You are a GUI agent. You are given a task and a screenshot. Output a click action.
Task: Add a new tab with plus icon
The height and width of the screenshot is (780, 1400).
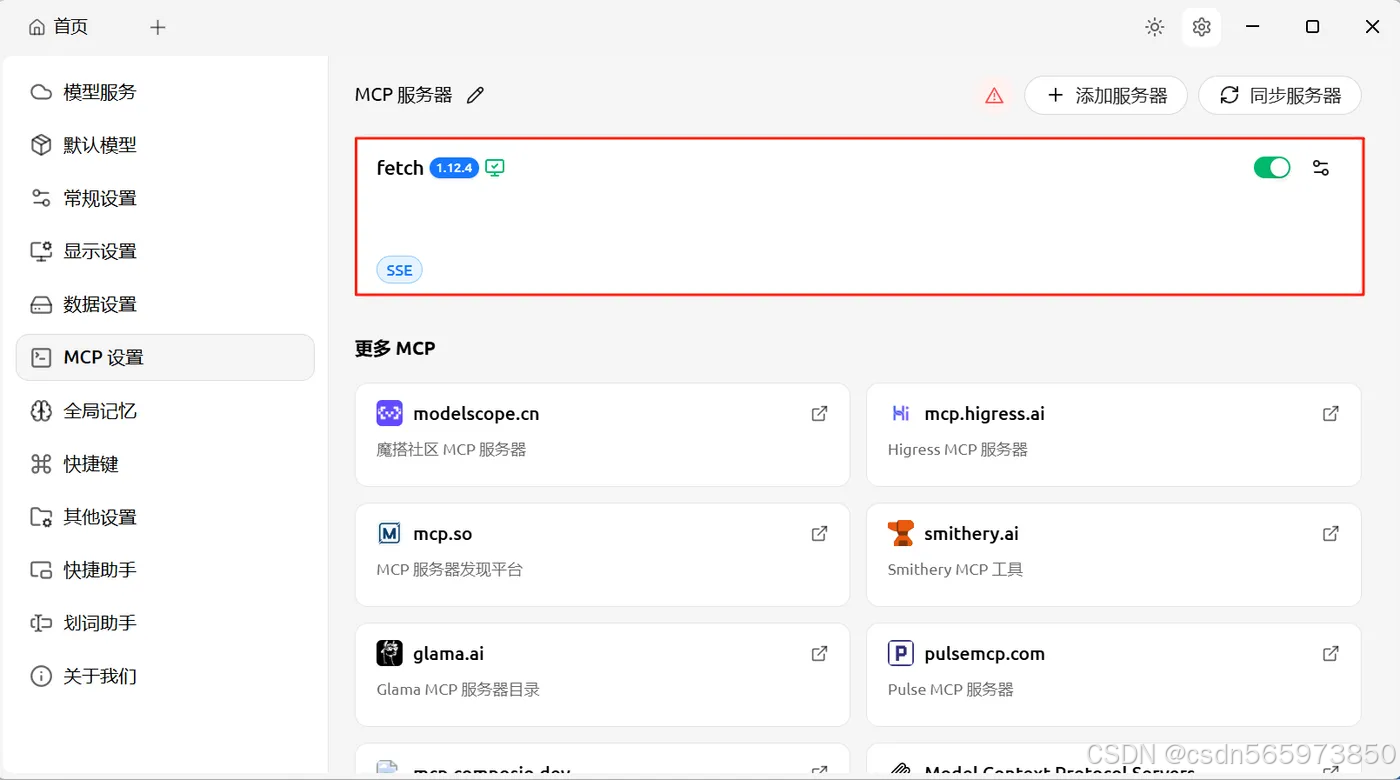pyautogui.click(x=158, y=27)
